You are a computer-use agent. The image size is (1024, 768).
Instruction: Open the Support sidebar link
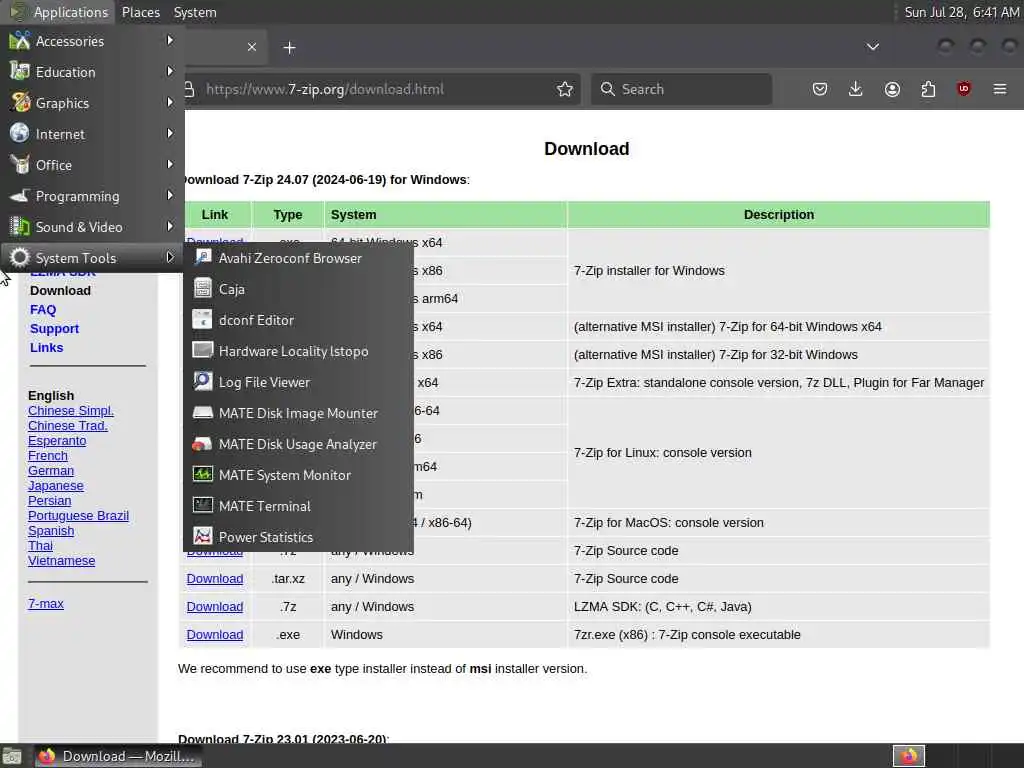click(x=54, y=328)
